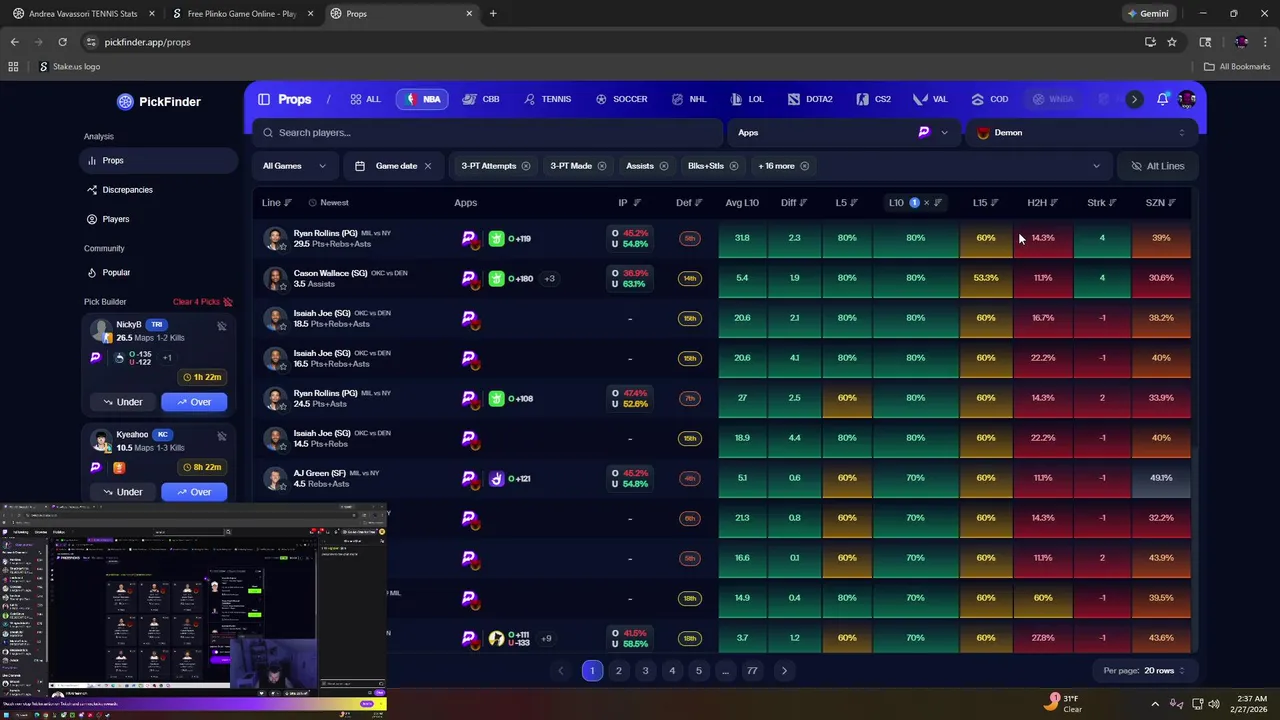Remove Kyeahoo pick with crossed-out pin icon

pos(222,436)
